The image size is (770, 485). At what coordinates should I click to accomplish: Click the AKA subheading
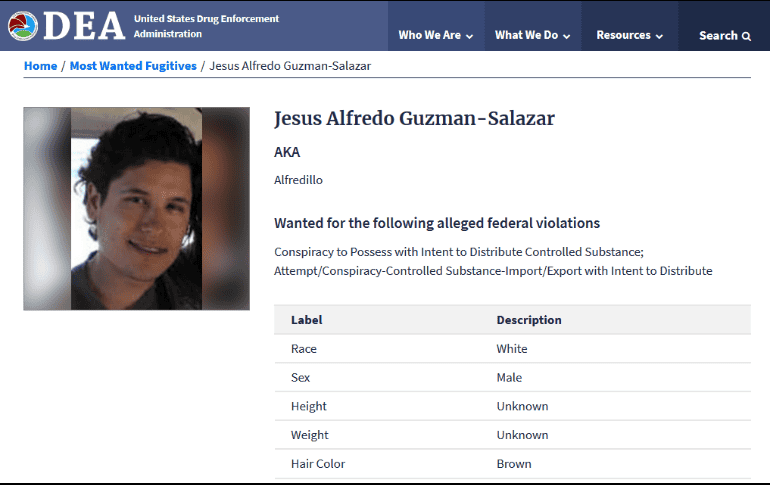(x=287, y=152)
